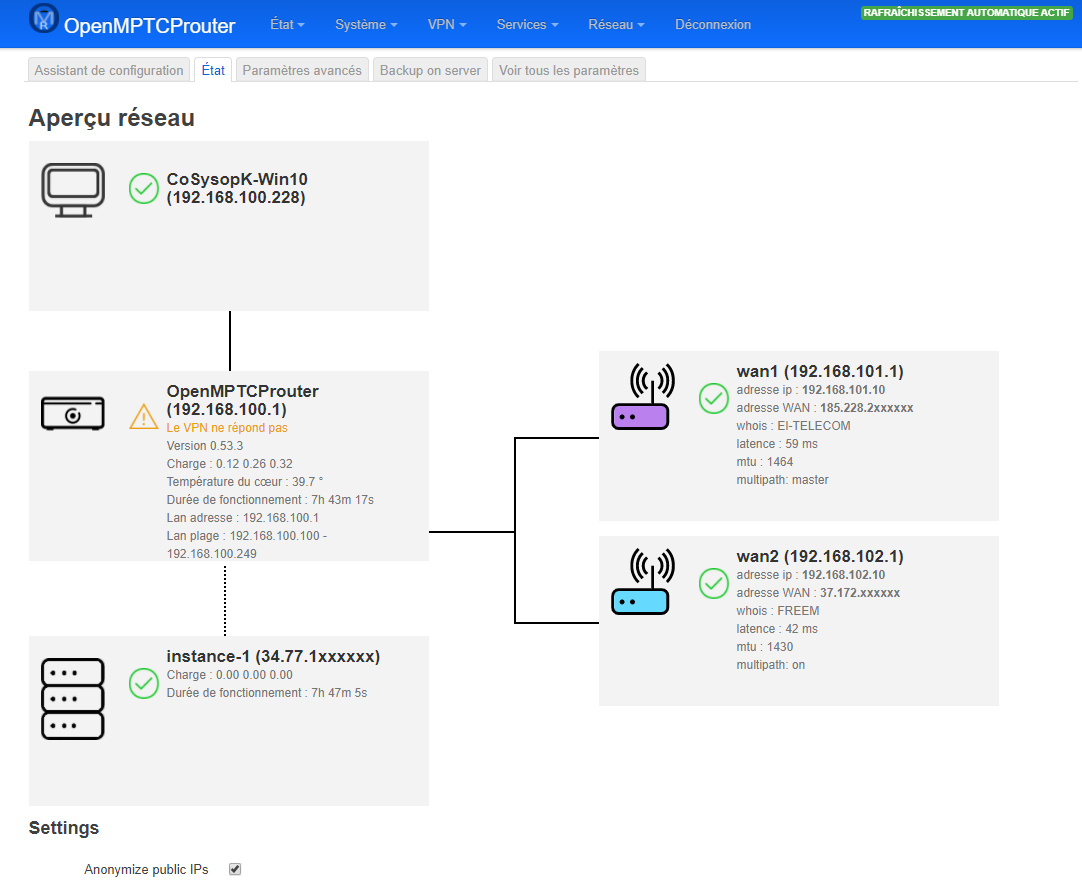Click 'latence : 59 ms' value

pyautogui.click(x=777, y=444)
